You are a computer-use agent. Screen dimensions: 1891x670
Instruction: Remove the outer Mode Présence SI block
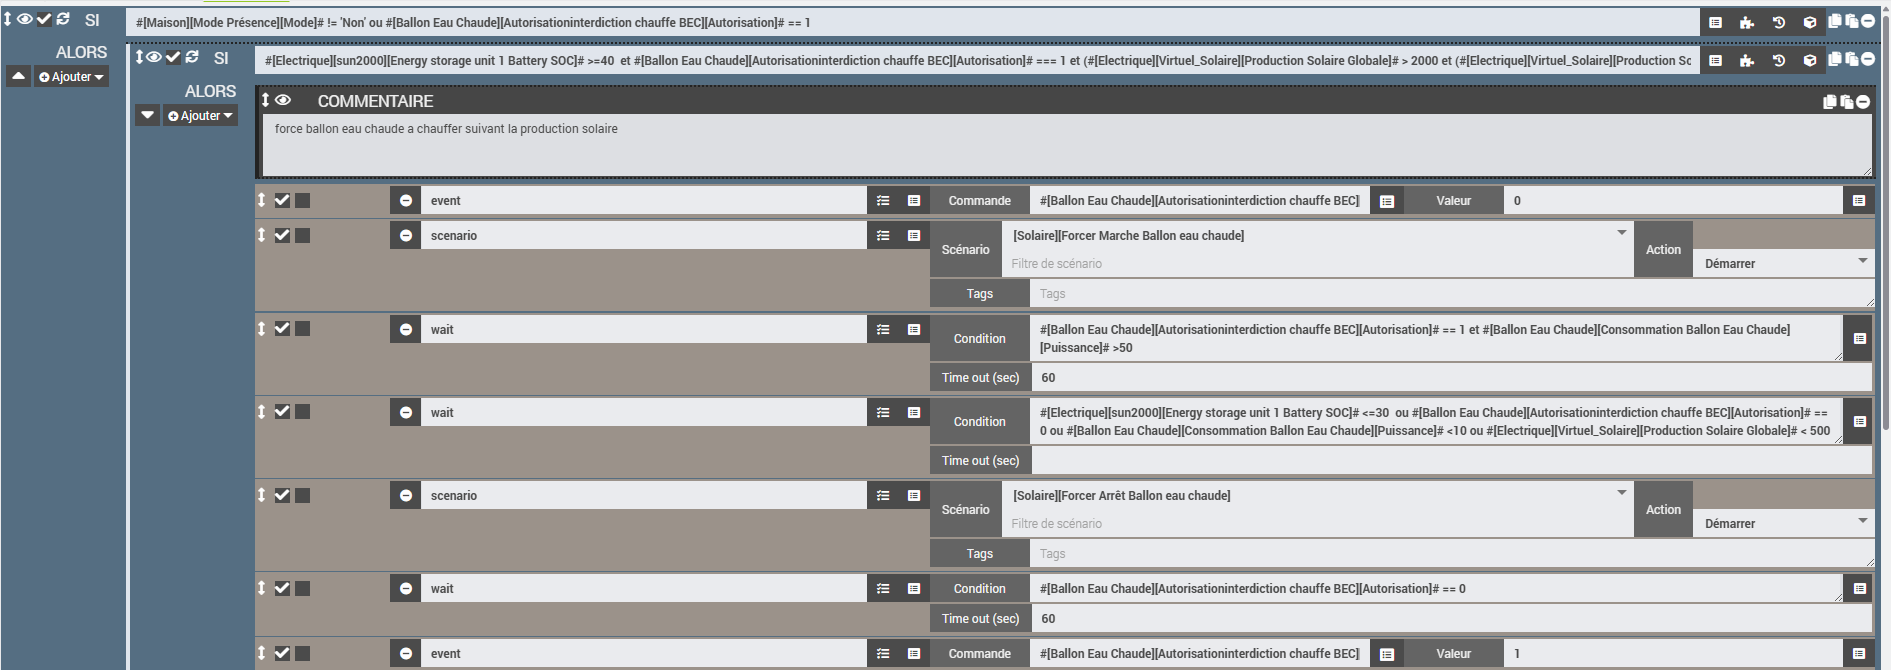(x=1867, y=21)
